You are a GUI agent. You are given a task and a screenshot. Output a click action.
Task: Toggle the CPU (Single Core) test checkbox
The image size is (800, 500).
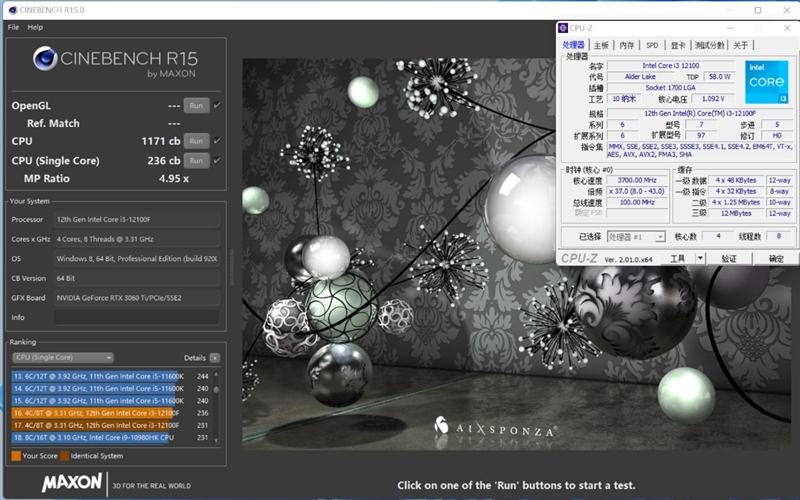(217, 160)
